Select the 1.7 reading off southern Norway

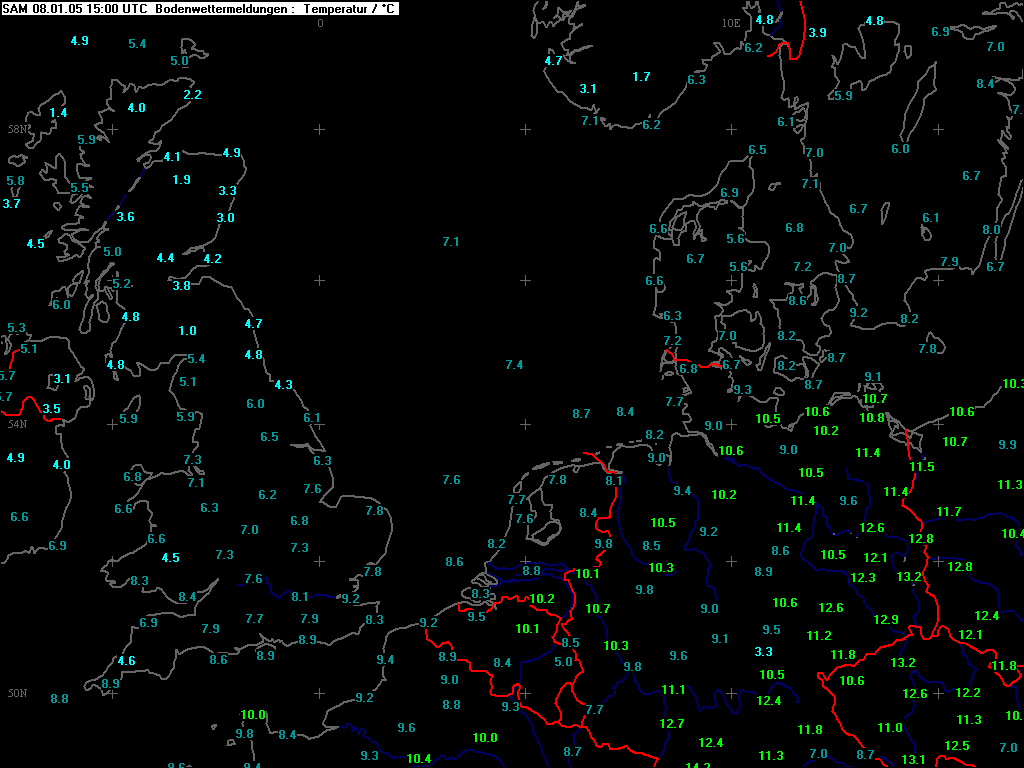coord(641,76)
